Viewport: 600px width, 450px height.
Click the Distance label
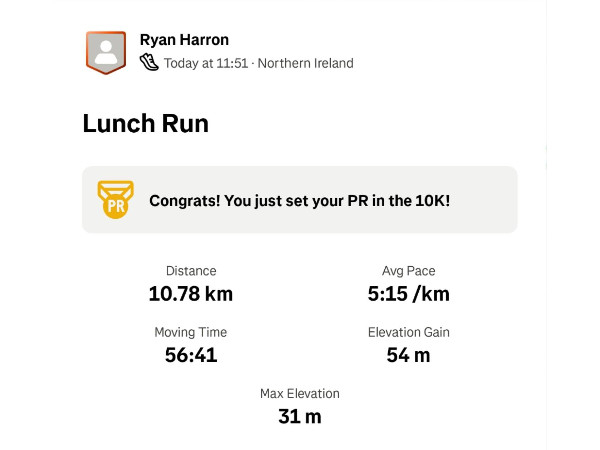pyautogui.click(x=190, y=271)
